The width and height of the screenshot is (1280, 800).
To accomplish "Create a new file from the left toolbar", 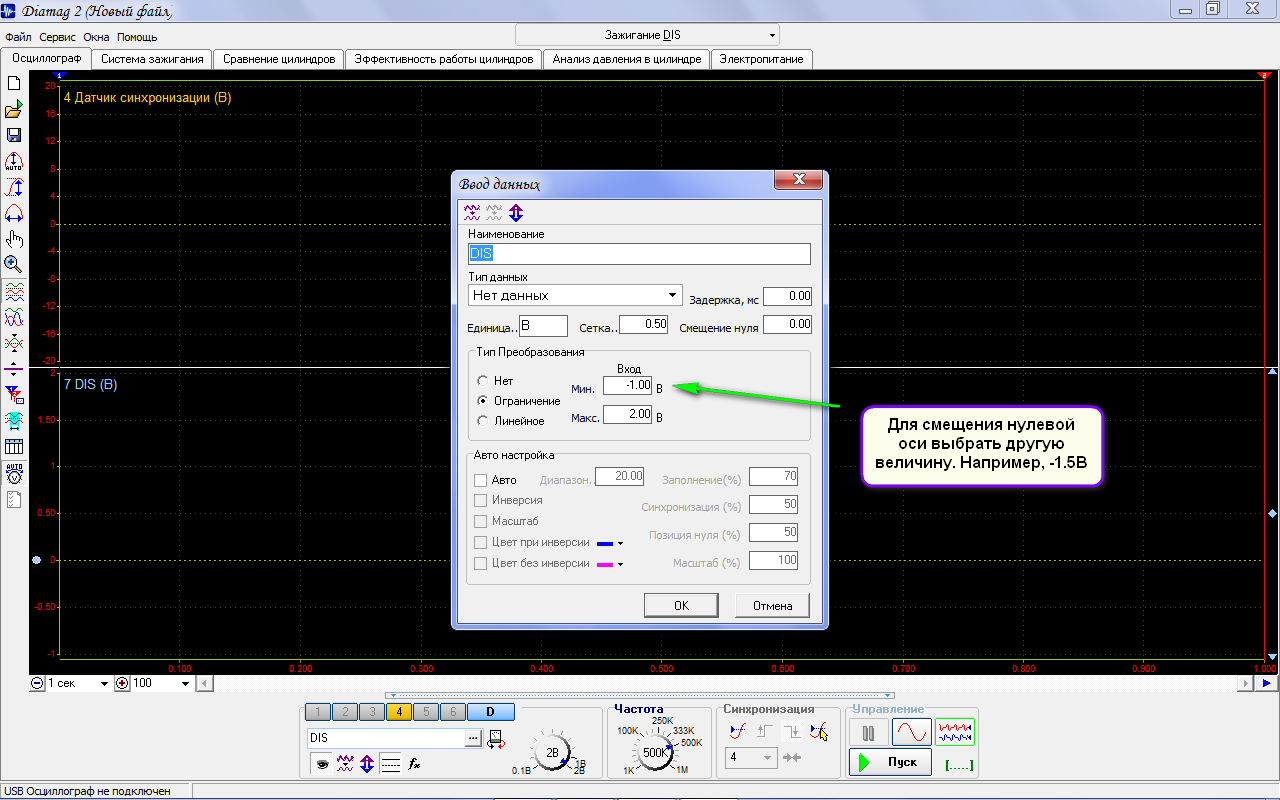I will 14,84.
